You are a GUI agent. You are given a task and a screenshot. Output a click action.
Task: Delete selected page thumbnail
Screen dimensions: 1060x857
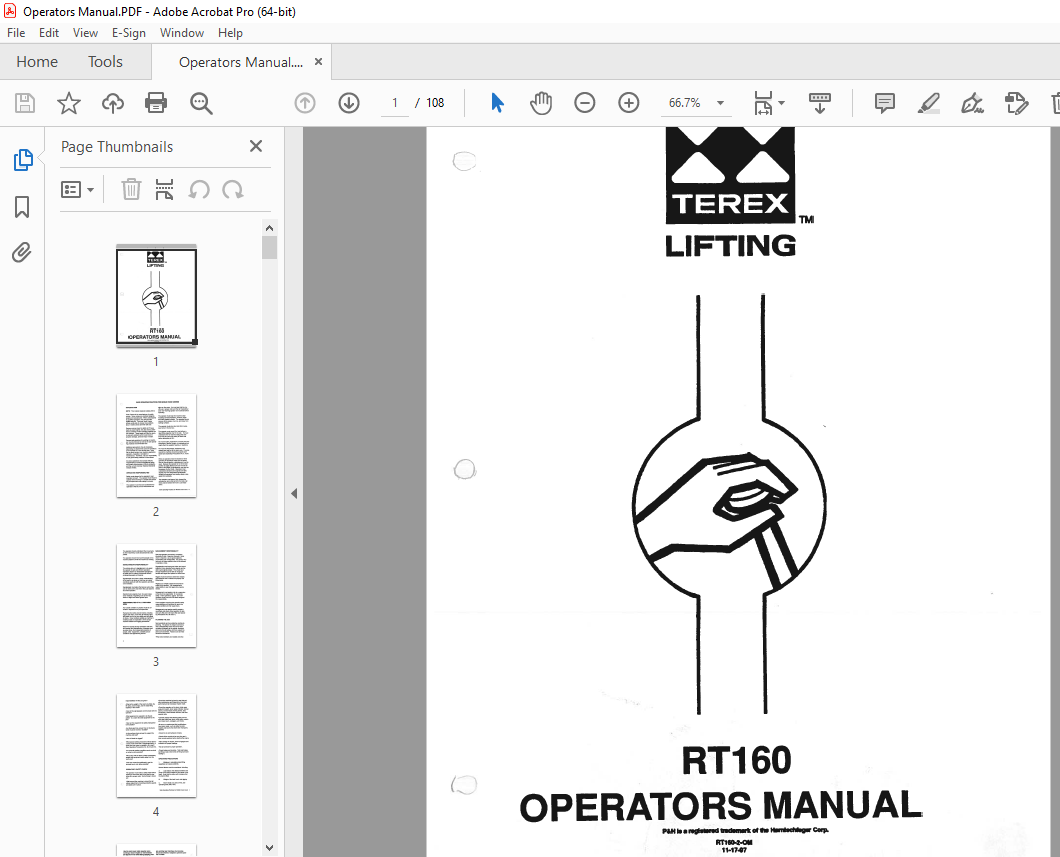tap(131, 190)
